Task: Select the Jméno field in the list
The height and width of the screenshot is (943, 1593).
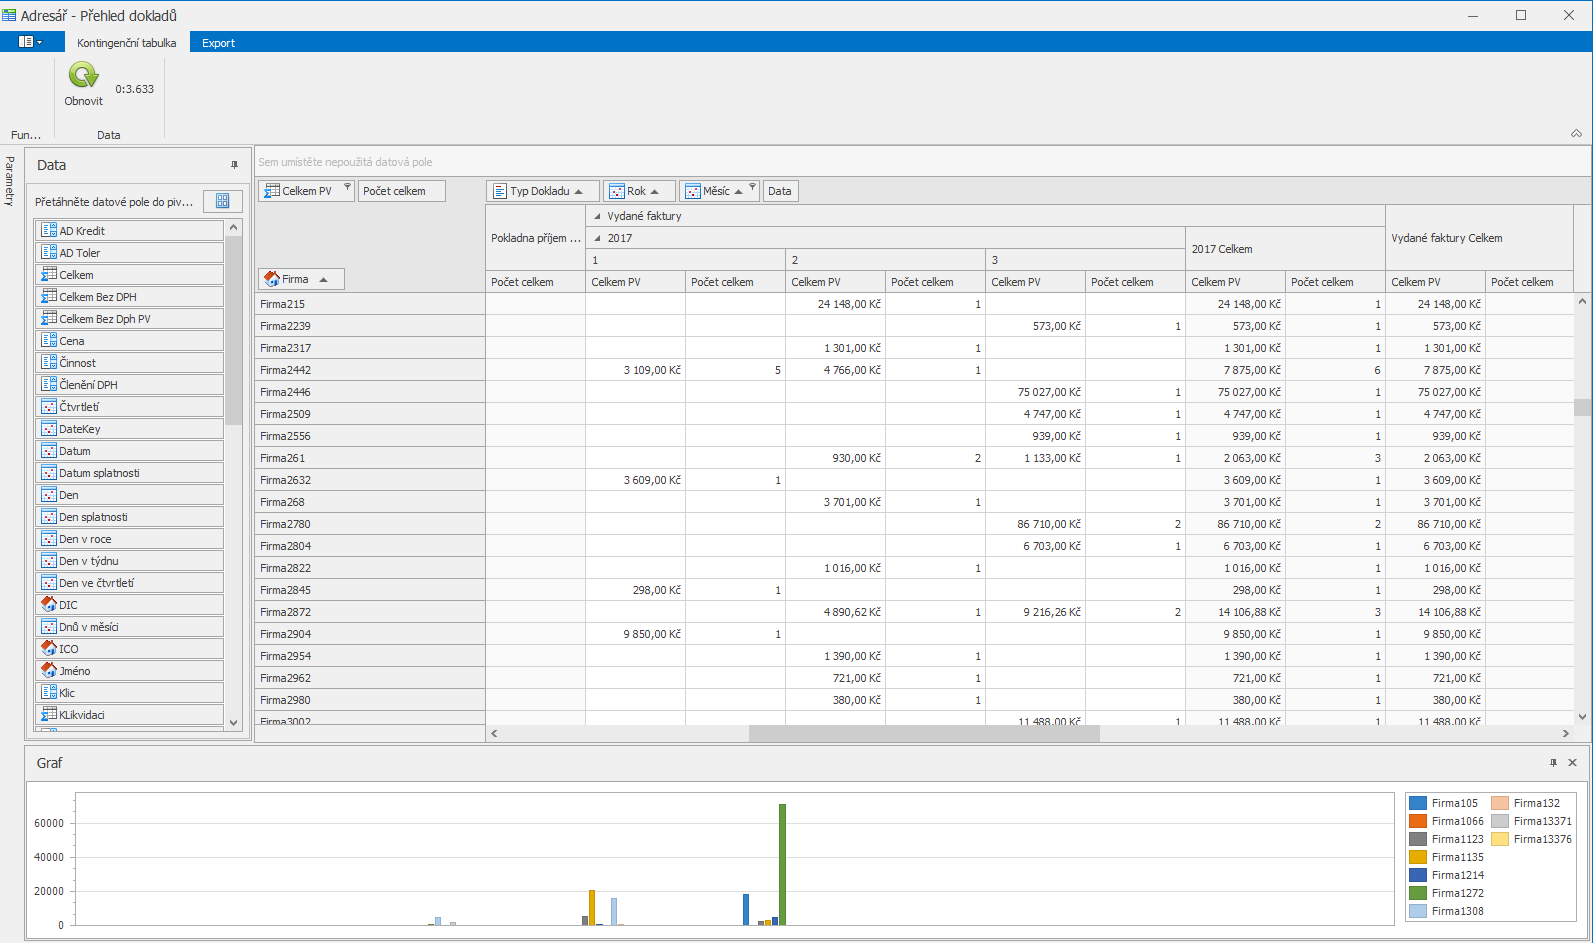Action: (129, 671)
